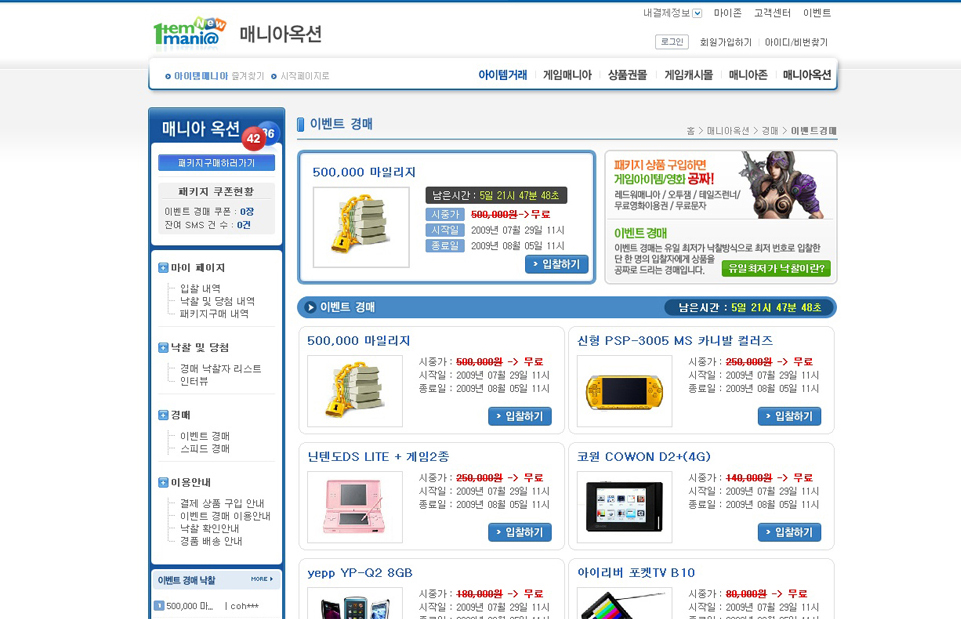Viewport: 961px width, 619px height.
Task: Go to the 게임캐시몰 menu
Action: pos(688,75)
